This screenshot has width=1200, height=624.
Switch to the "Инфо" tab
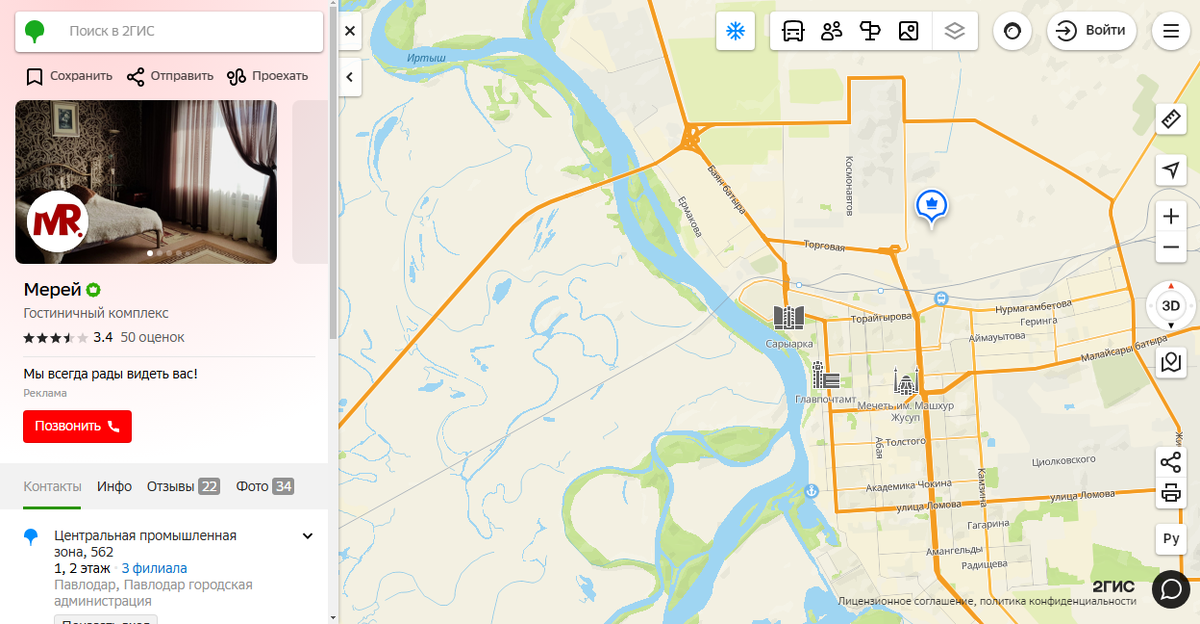[114, 486]
